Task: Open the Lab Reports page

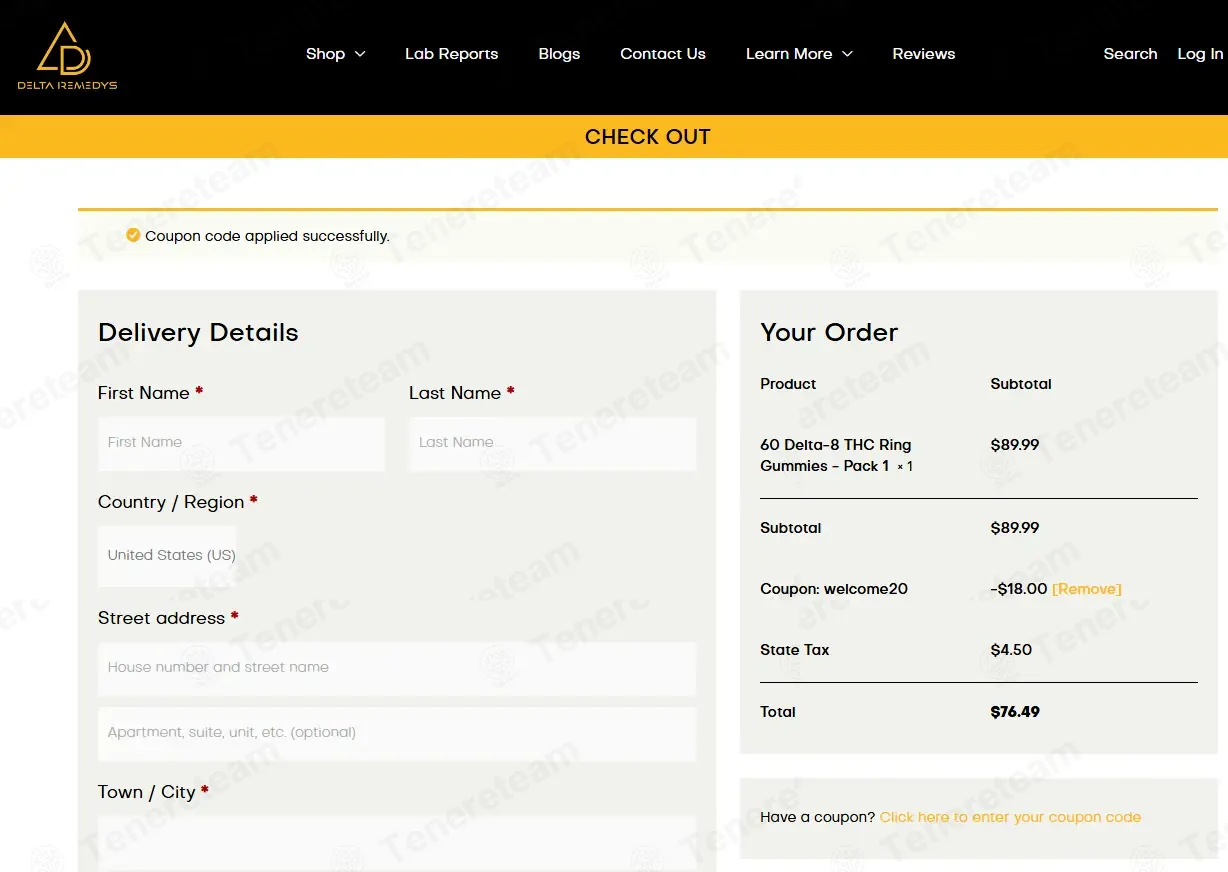Action: coord(451,54)
